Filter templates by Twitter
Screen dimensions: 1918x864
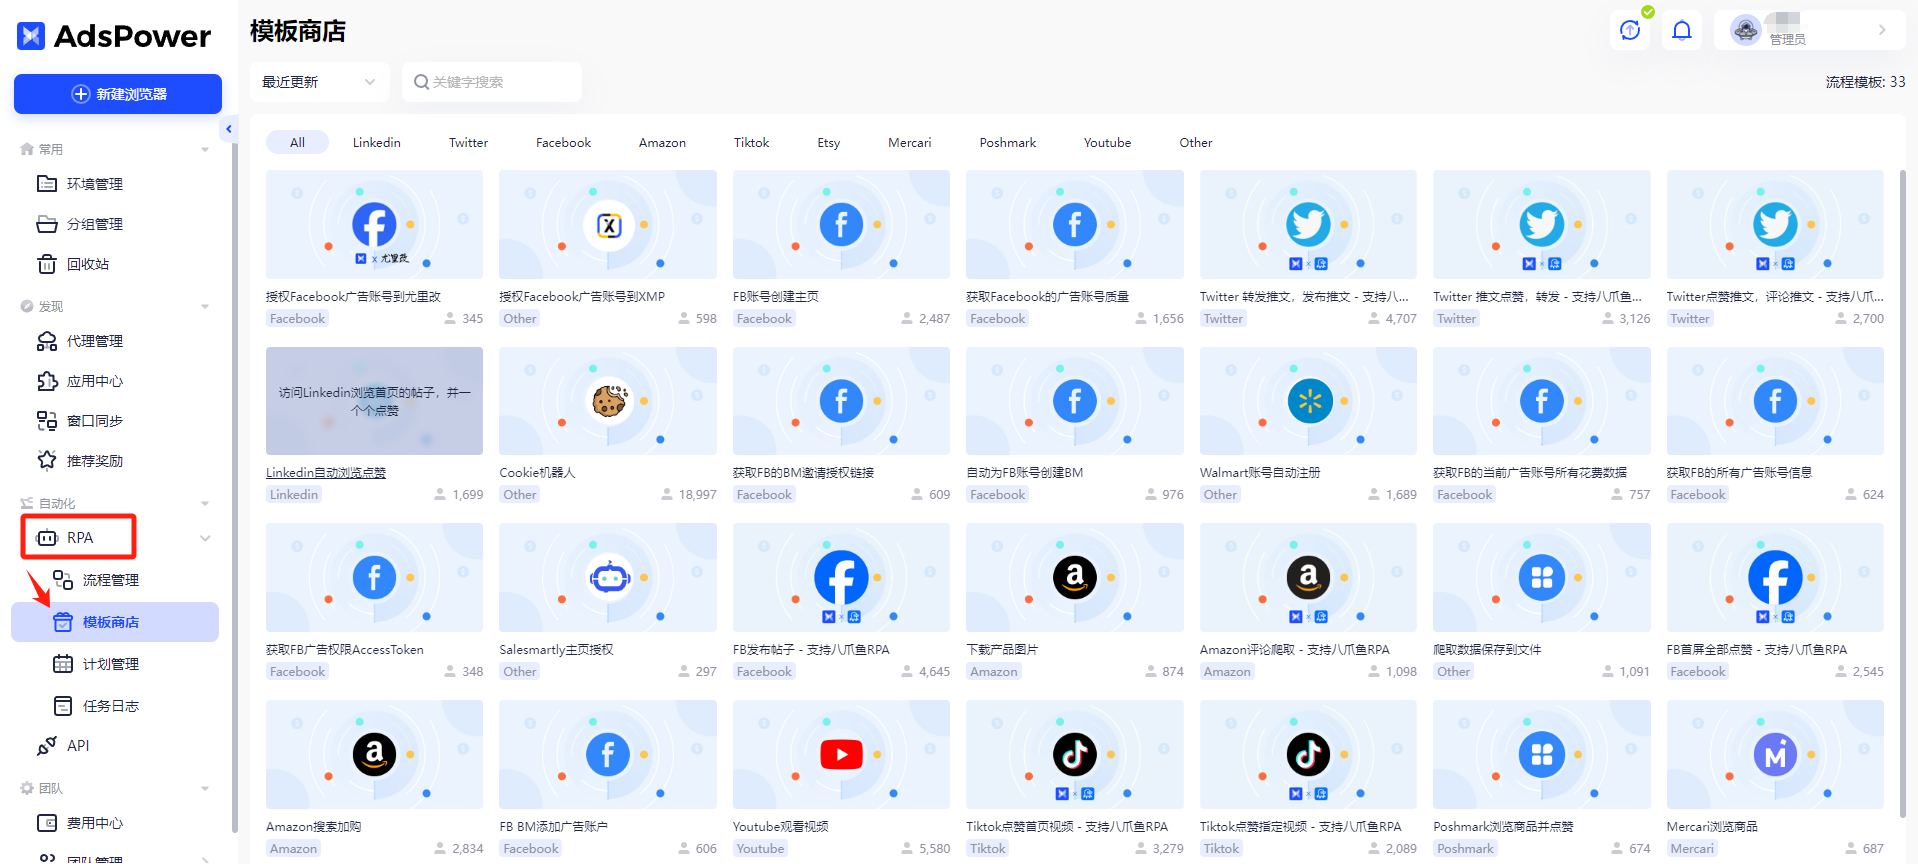pyautogui.click(x=468, y=143)
